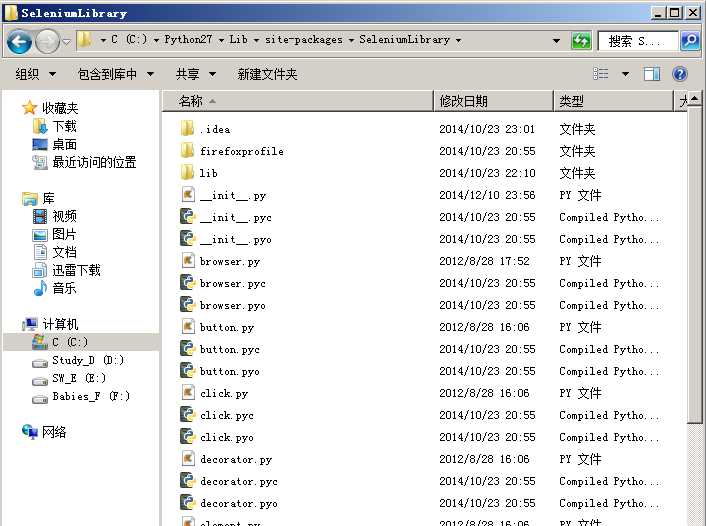The height and width of the screenshot is (526, 706).
Task: Select the lib folder icon
Action: point(187,173)
